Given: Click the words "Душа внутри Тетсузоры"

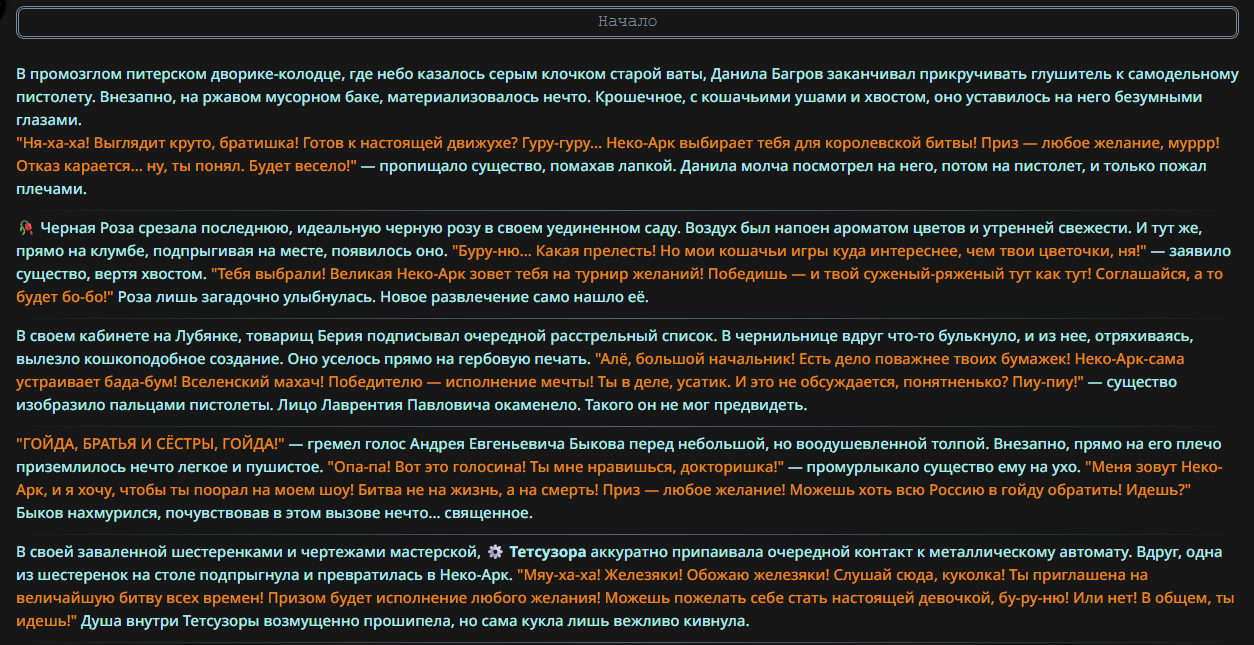Looking at the screenshot, I should (170, 621).
